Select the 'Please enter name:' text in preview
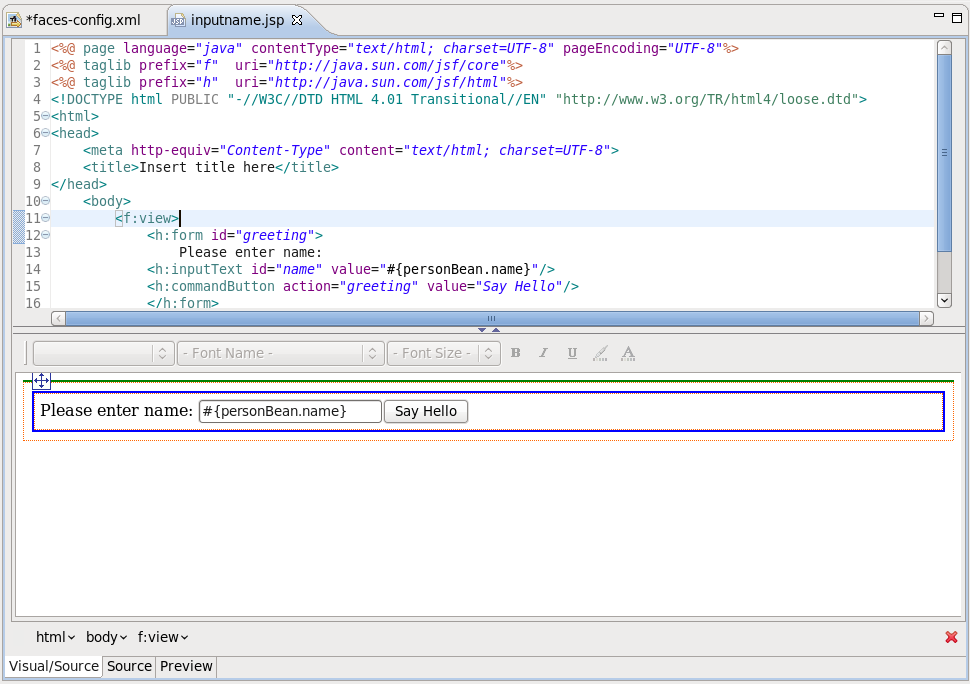 pyautogui.click(x=116, y=411)
